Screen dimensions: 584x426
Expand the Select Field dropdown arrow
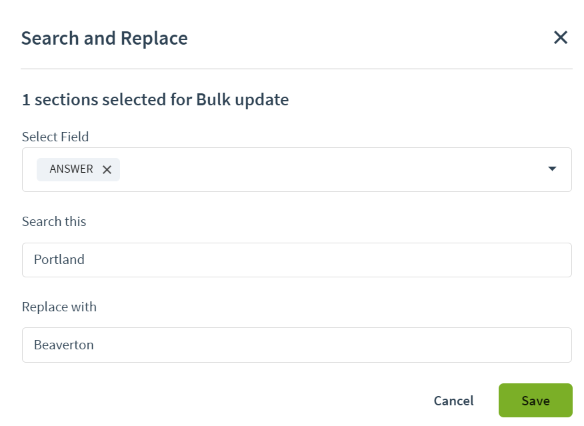(x=552, y=169)
